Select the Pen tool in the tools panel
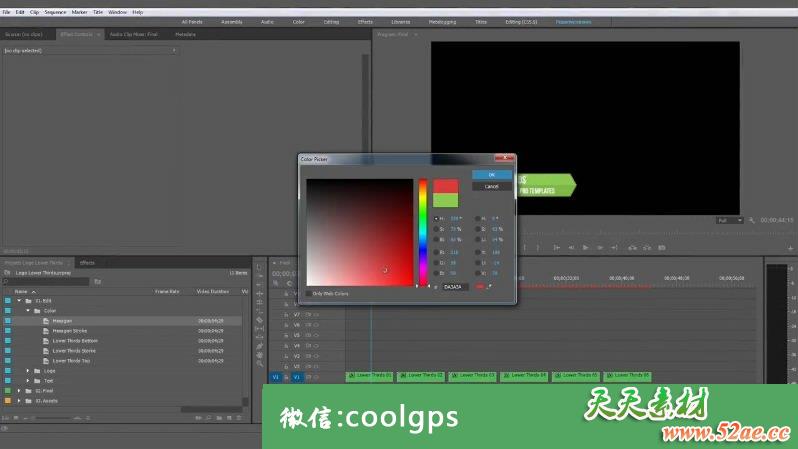This screenshot has height=449, width=798. pos(260,346)
